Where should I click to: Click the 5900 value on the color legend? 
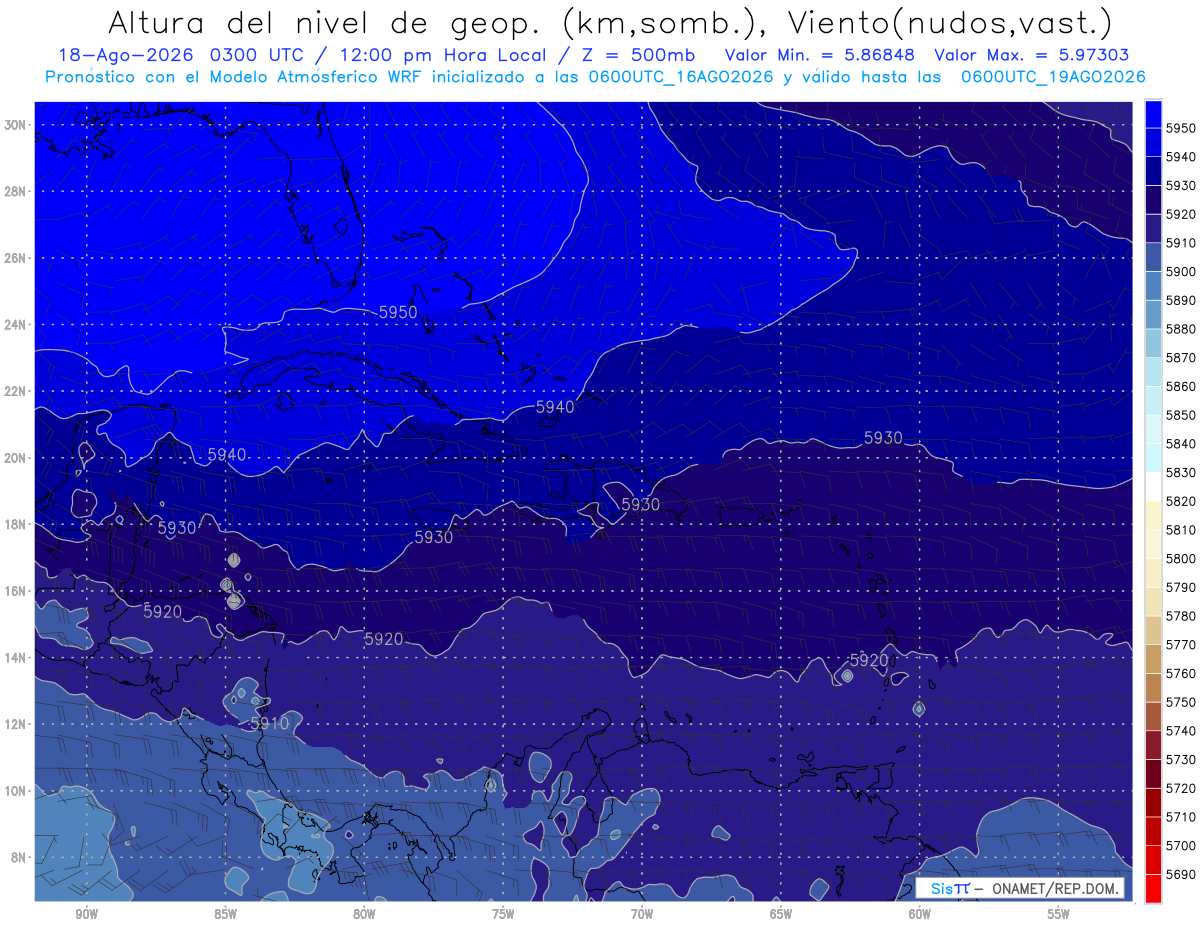(1181, 271)
